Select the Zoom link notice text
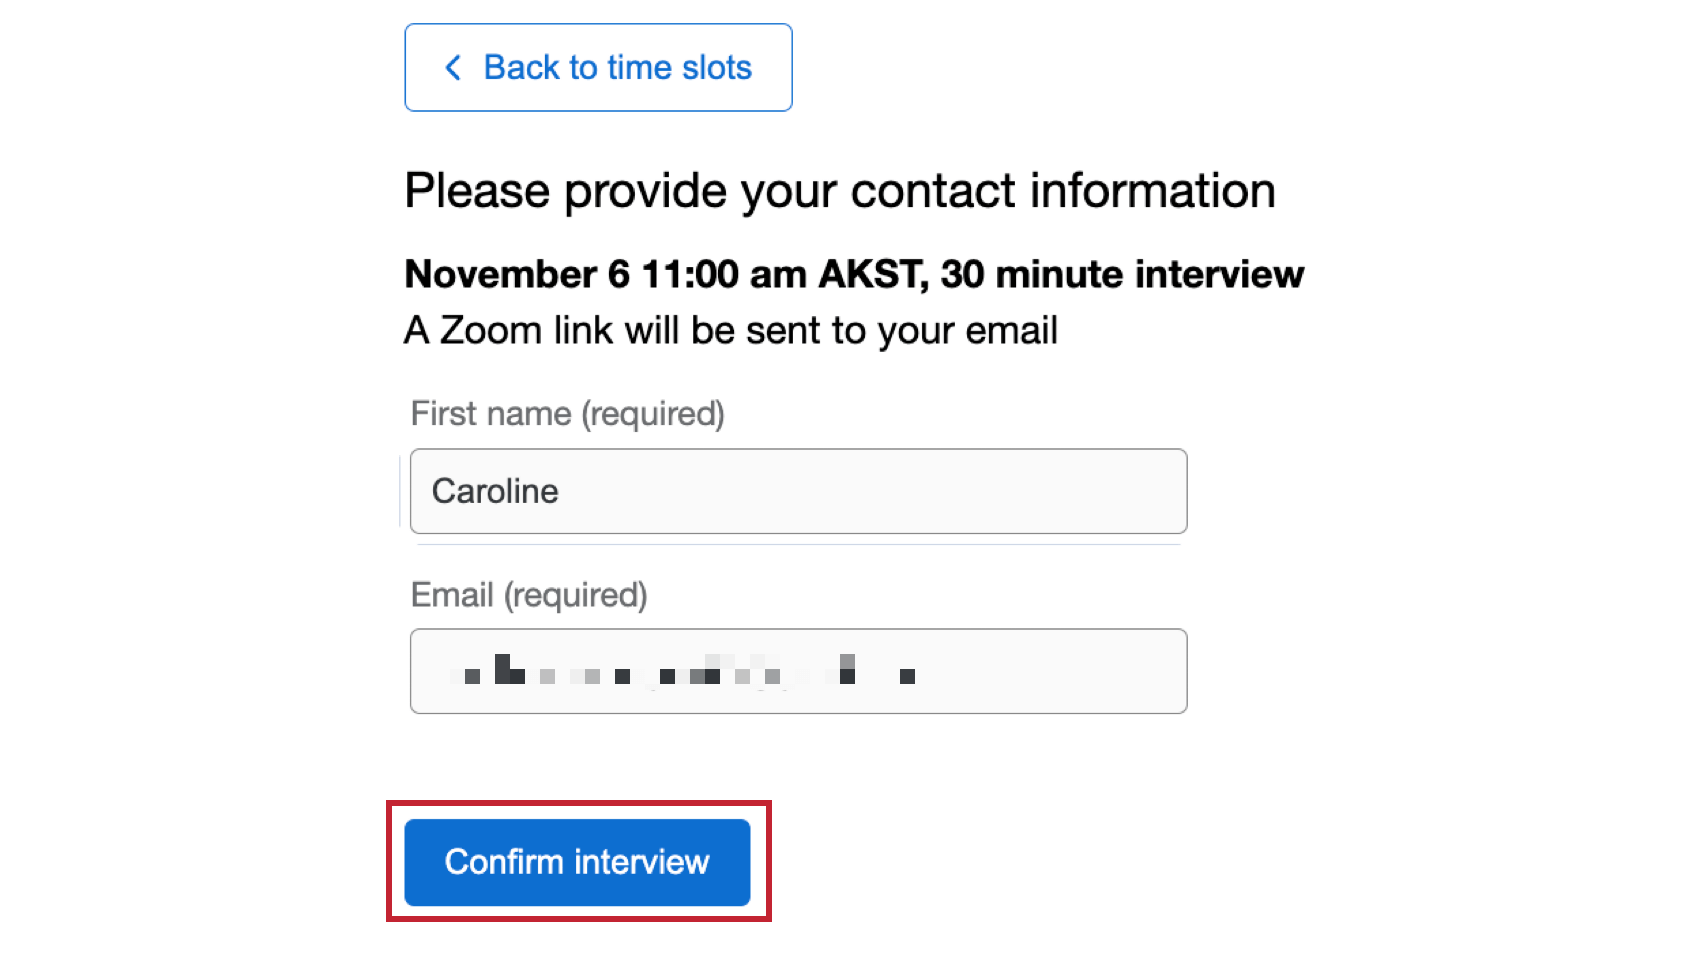 [730, 330]
